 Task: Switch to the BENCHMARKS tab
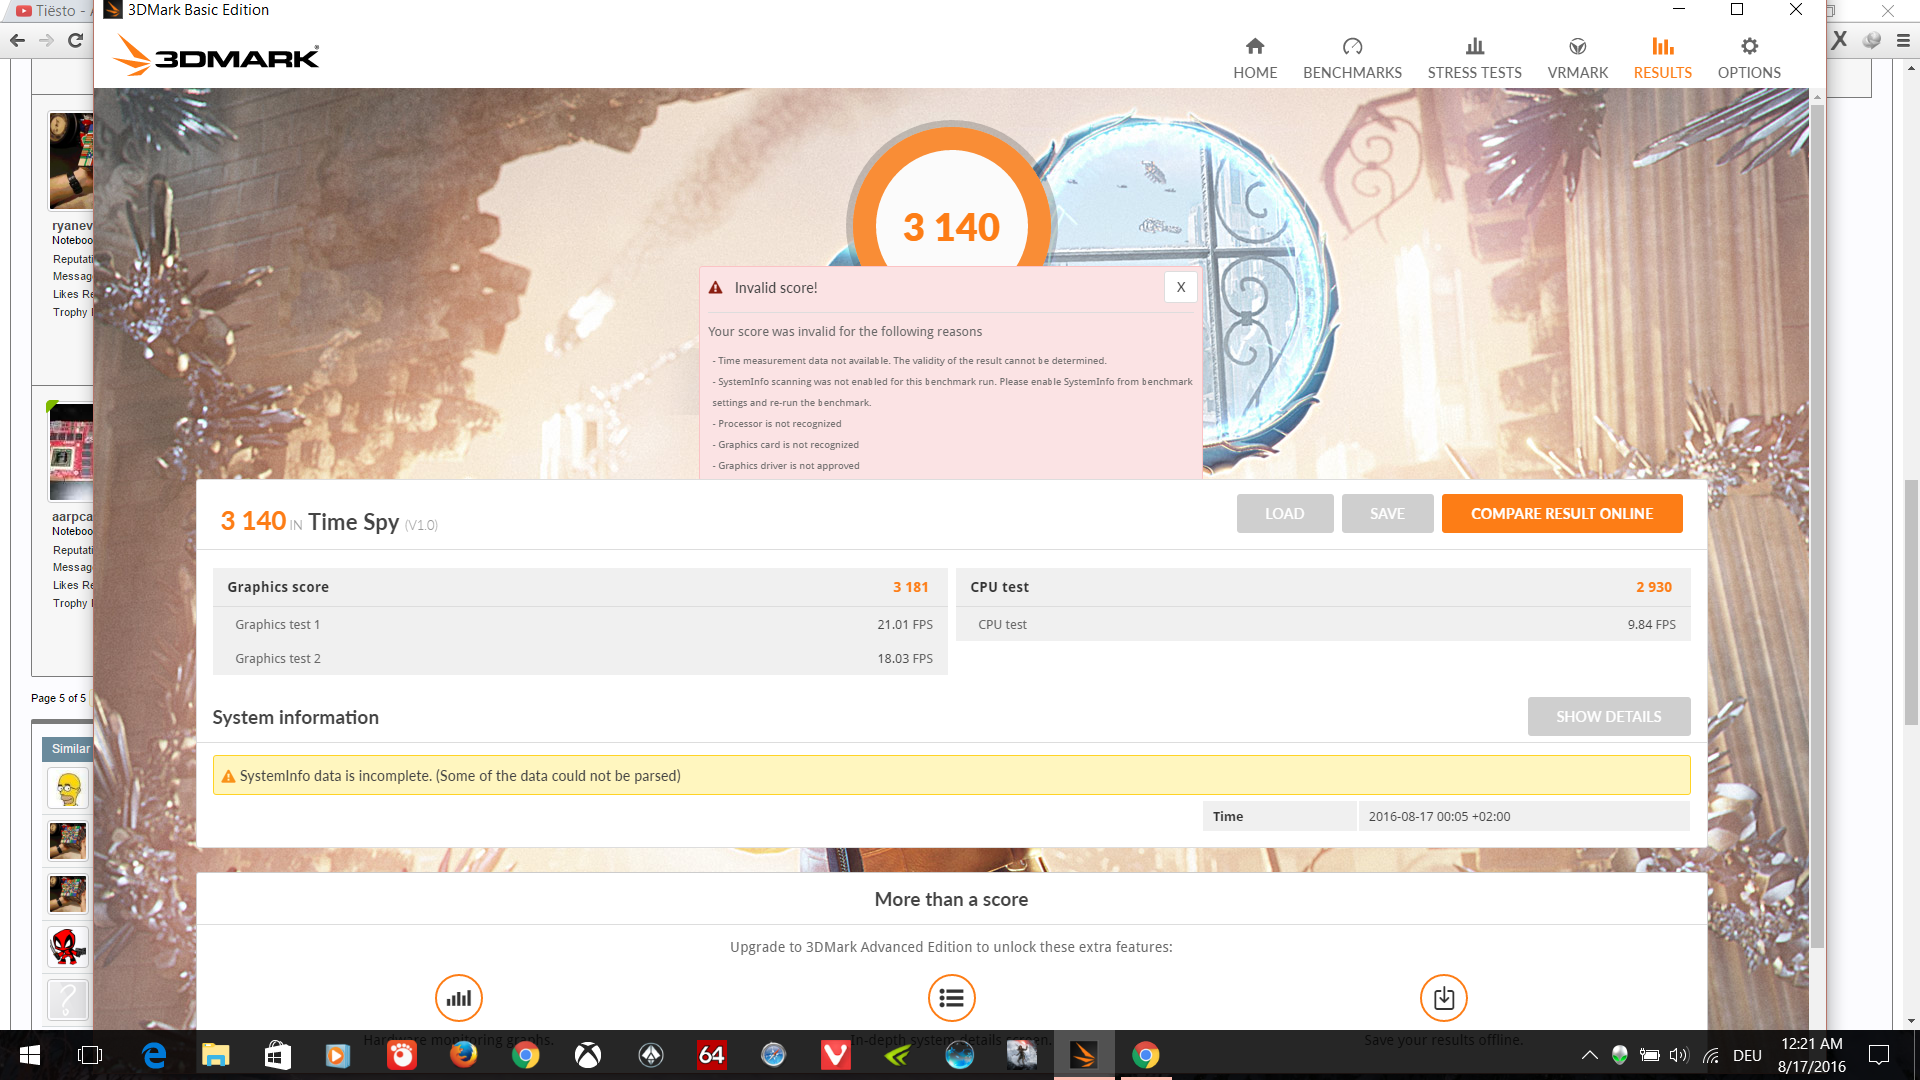point(1352,58)
